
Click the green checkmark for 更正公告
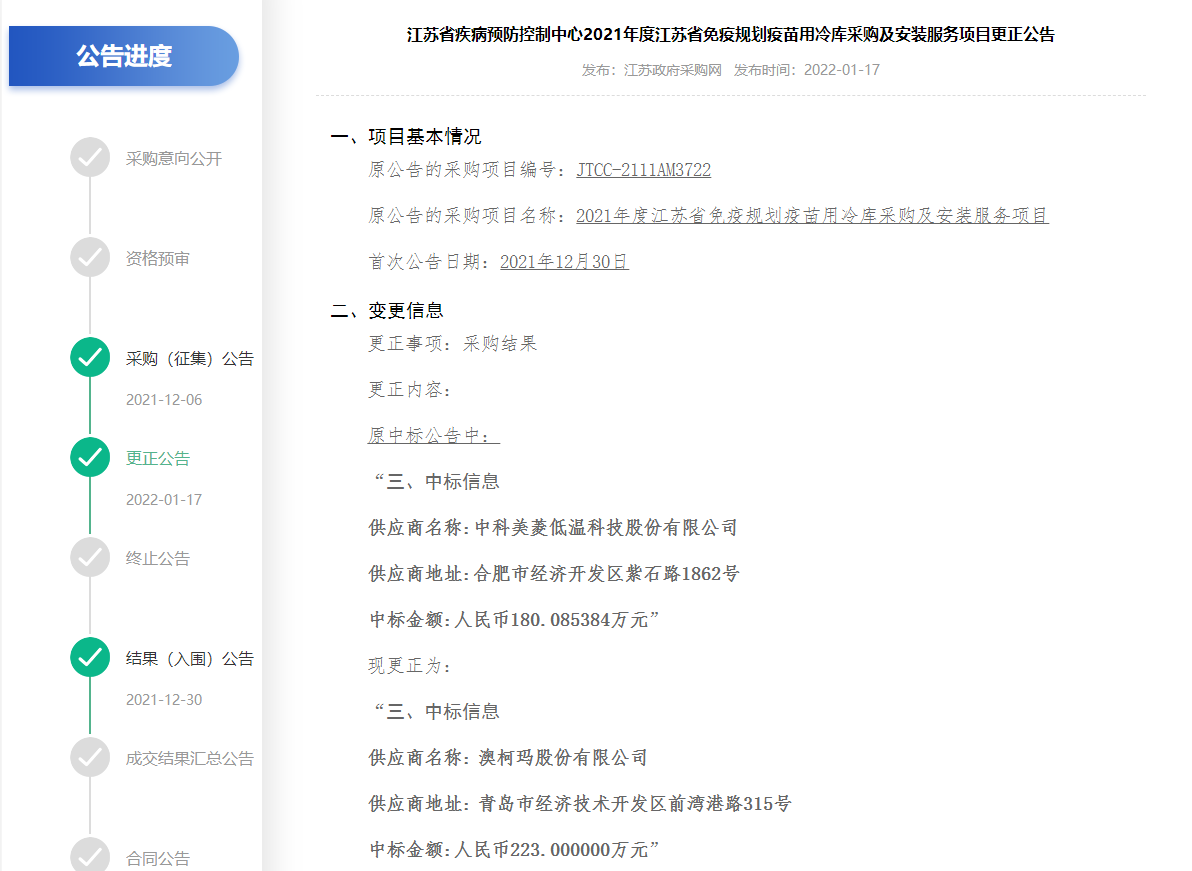(x=90, y=458)
